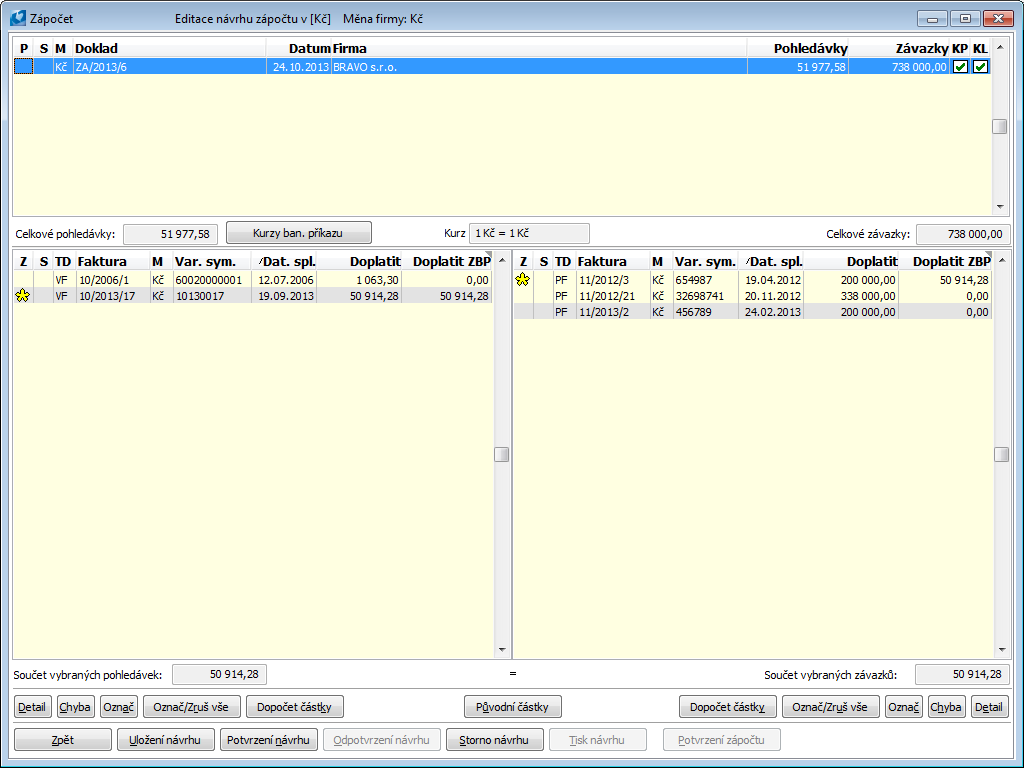1024x768 pixels.
Task: Go back with Zpět button
Action: tap(63, 740)
